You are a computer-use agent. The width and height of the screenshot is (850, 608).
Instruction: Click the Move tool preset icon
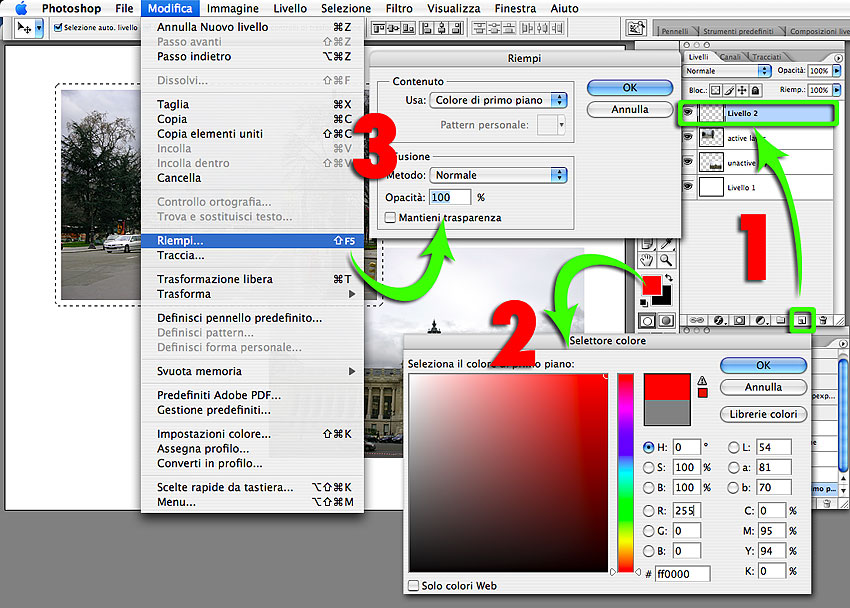(x=24, y=28)
